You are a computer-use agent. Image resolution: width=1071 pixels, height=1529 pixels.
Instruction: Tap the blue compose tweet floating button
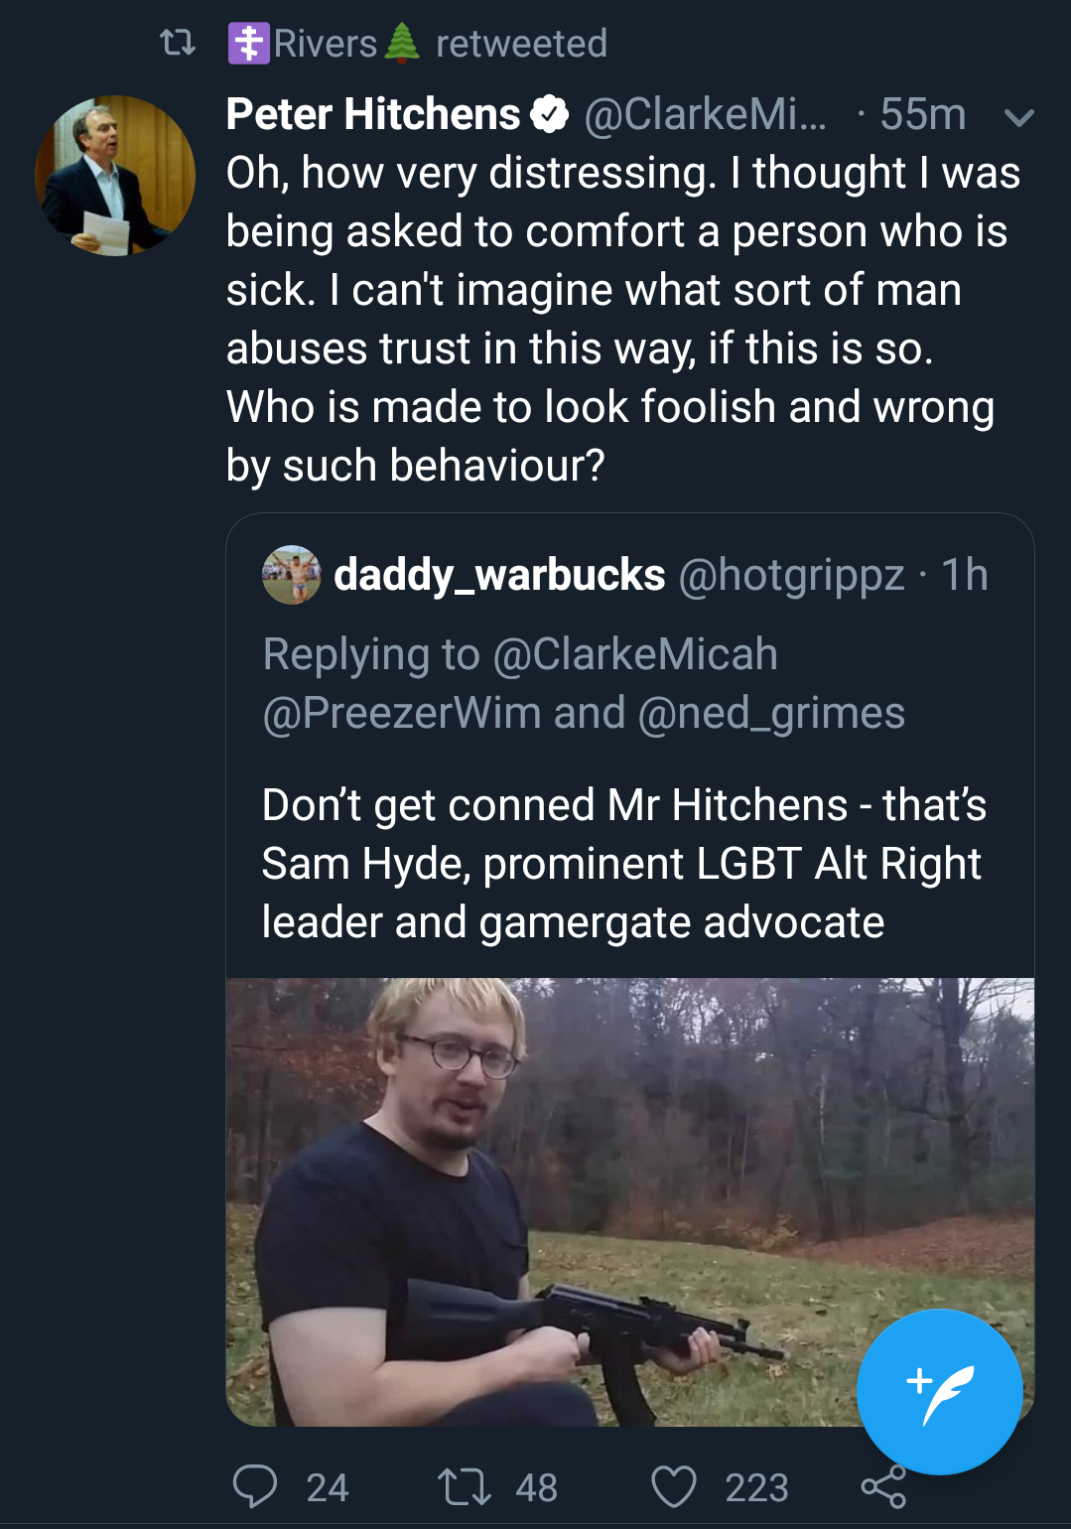point(939,1391)
